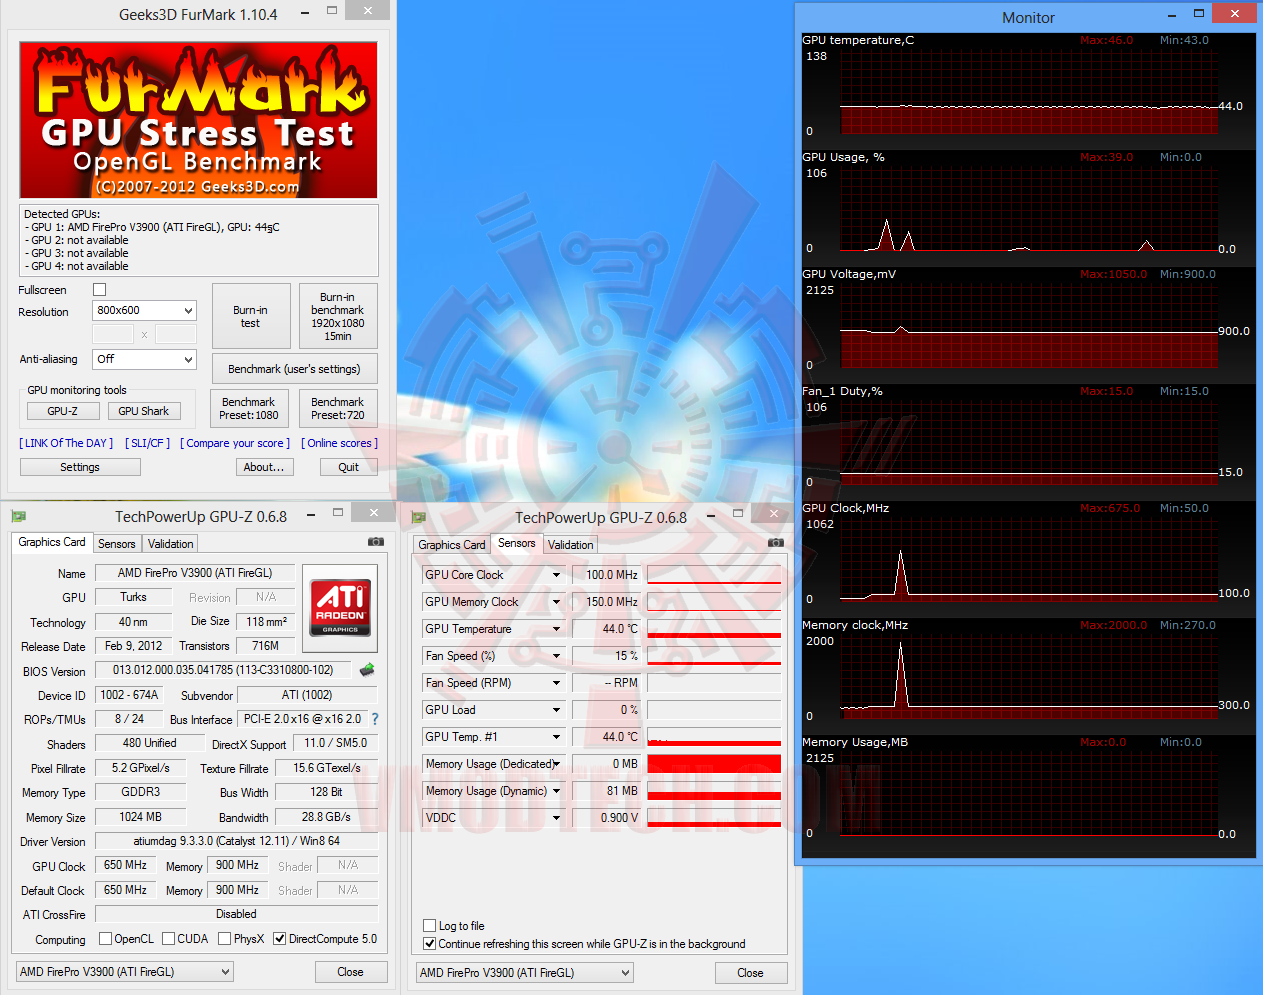Screen dimensions: 1263x995
Task: Minimize the Monitor window
Action: [1172, 15]
